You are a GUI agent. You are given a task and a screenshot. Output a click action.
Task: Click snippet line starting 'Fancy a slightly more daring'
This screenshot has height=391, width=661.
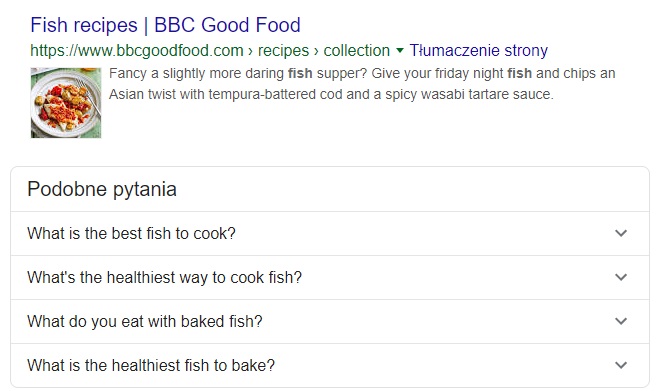click(x=362, y=73)
